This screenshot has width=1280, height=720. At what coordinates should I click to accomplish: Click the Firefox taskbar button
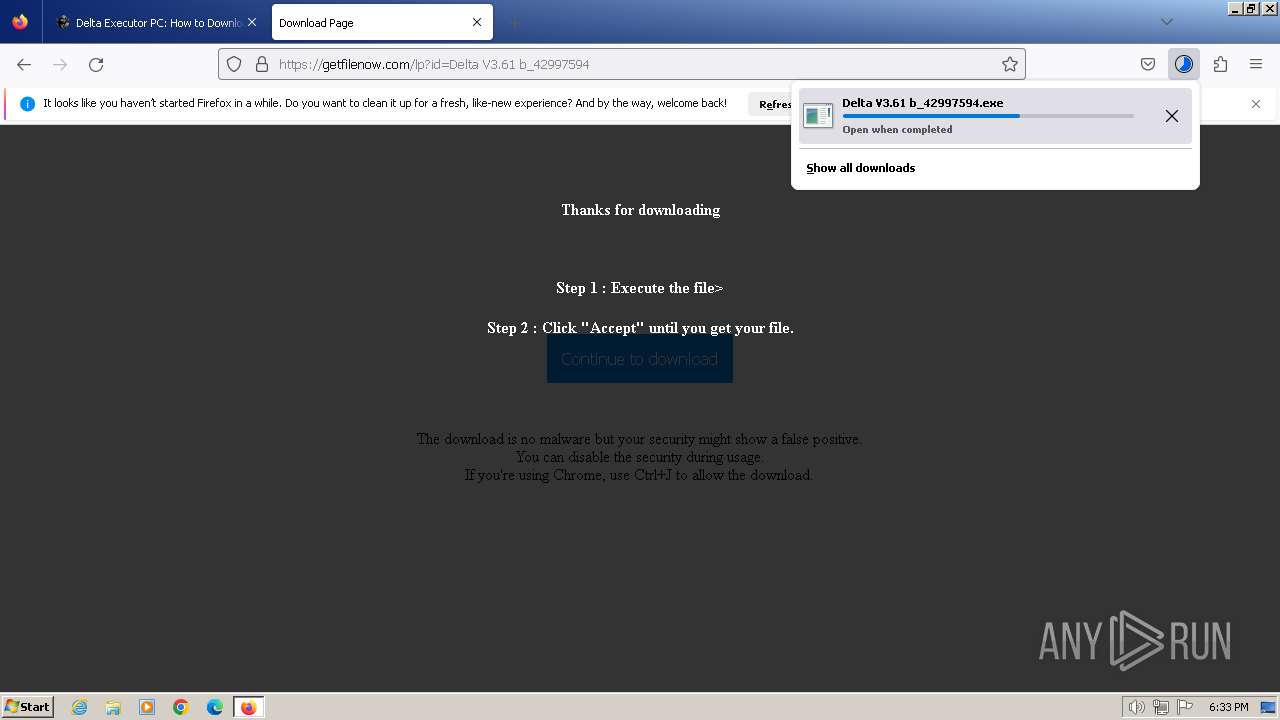point(248,707)
